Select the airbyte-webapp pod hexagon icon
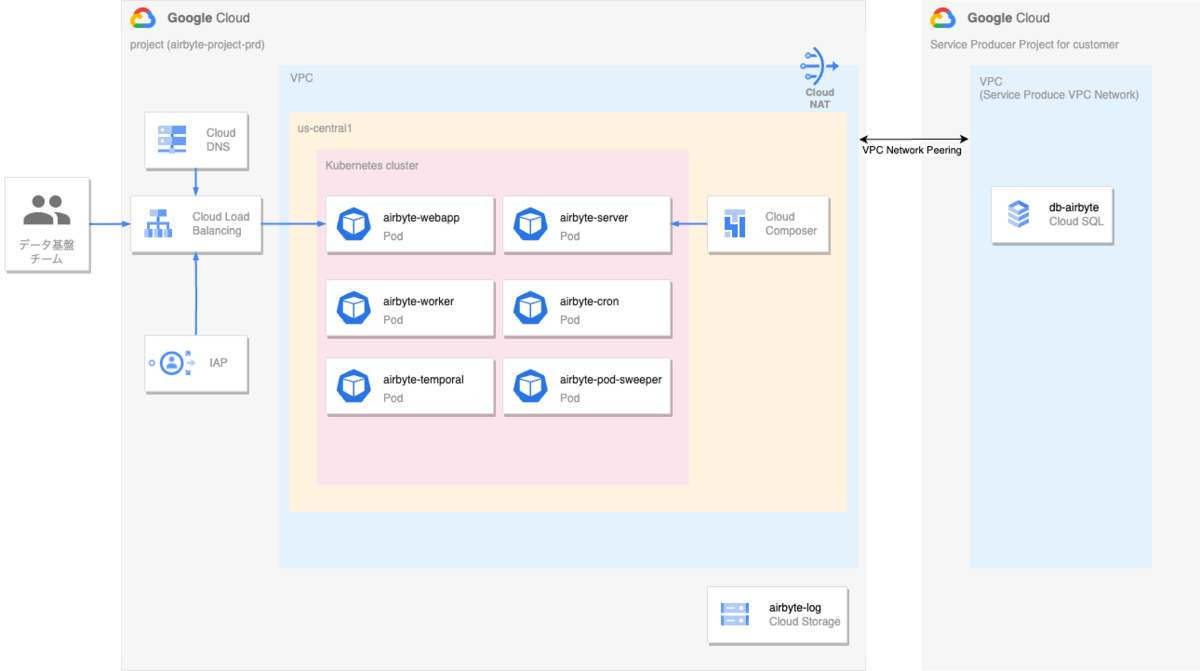The image size is (1200, 671). (x=354, y=224)
